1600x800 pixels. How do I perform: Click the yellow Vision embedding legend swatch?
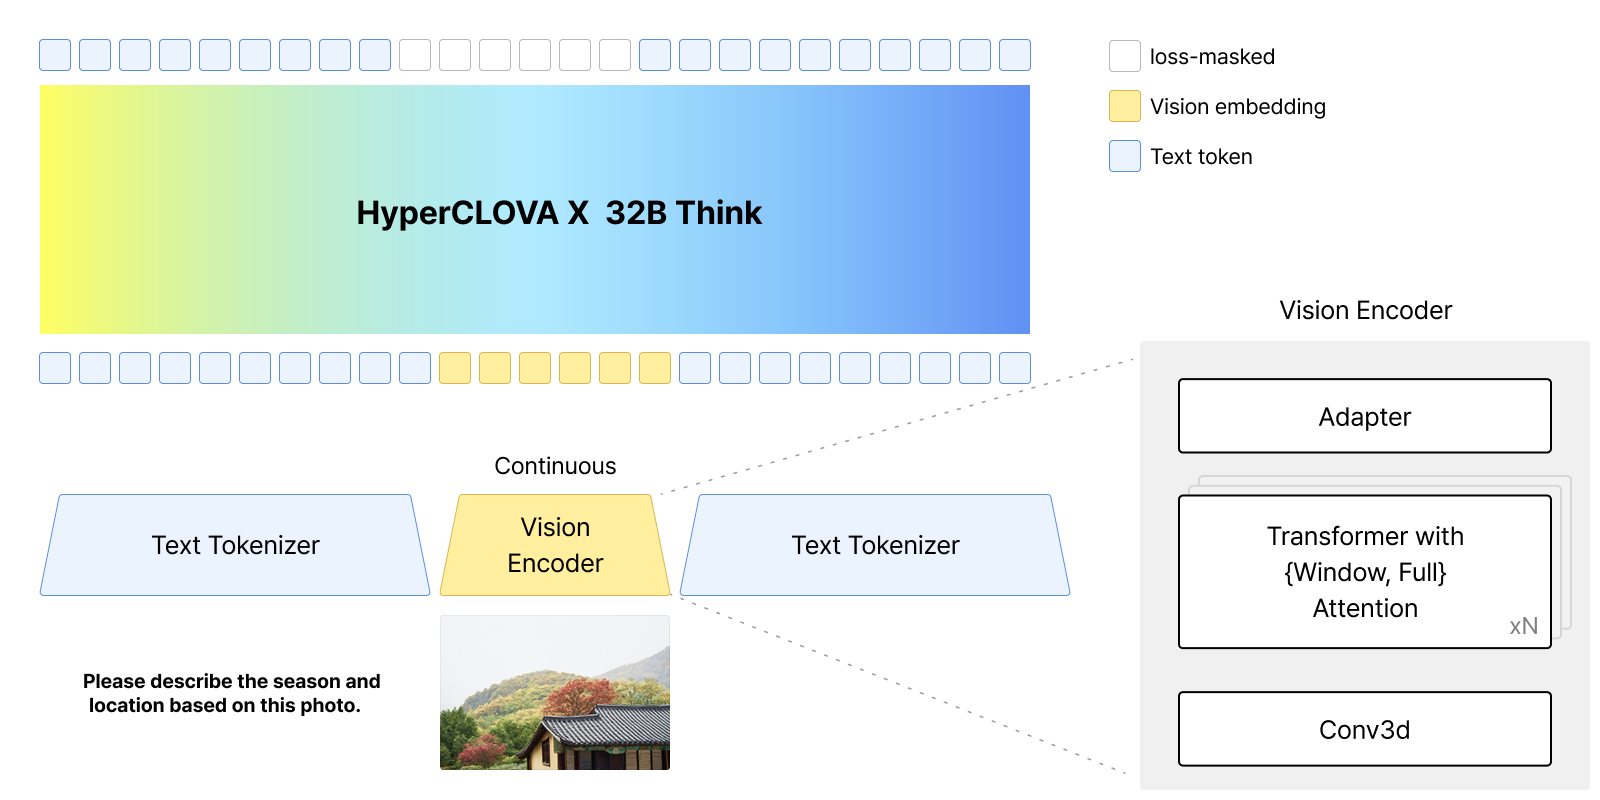pos(1125,106)
